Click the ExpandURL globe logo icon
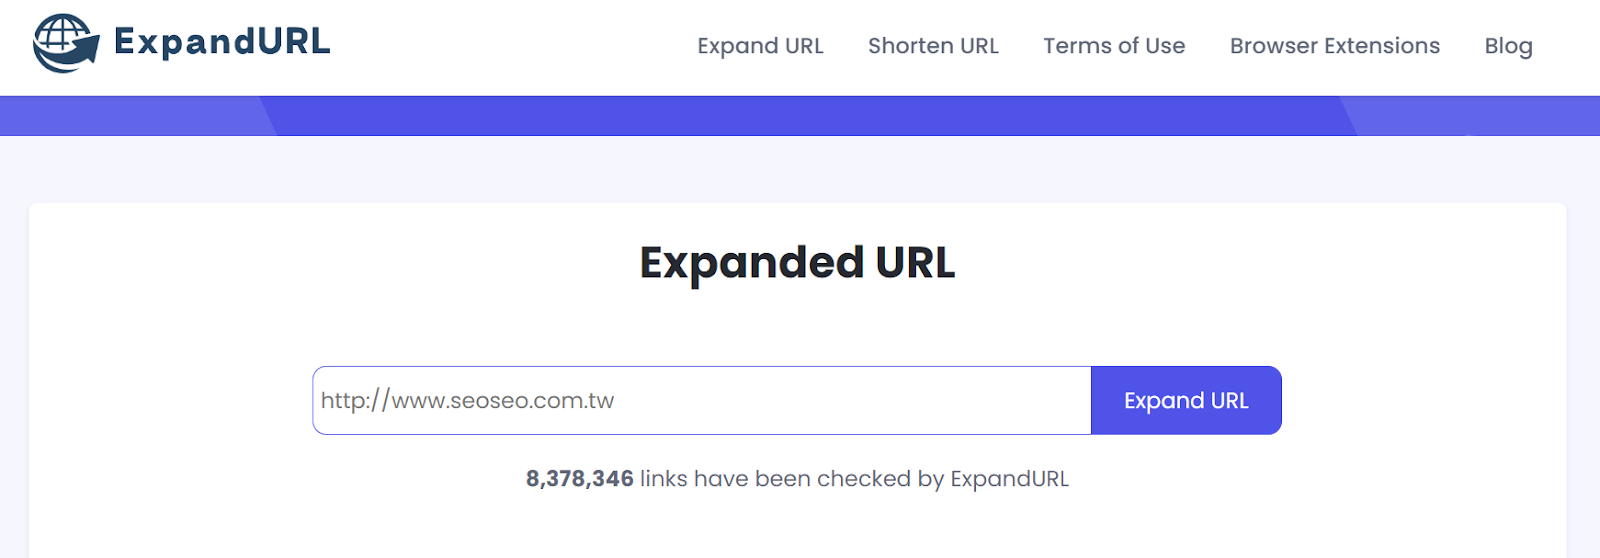The height and width of the screenshot is (558, 1600). point(66,43)
